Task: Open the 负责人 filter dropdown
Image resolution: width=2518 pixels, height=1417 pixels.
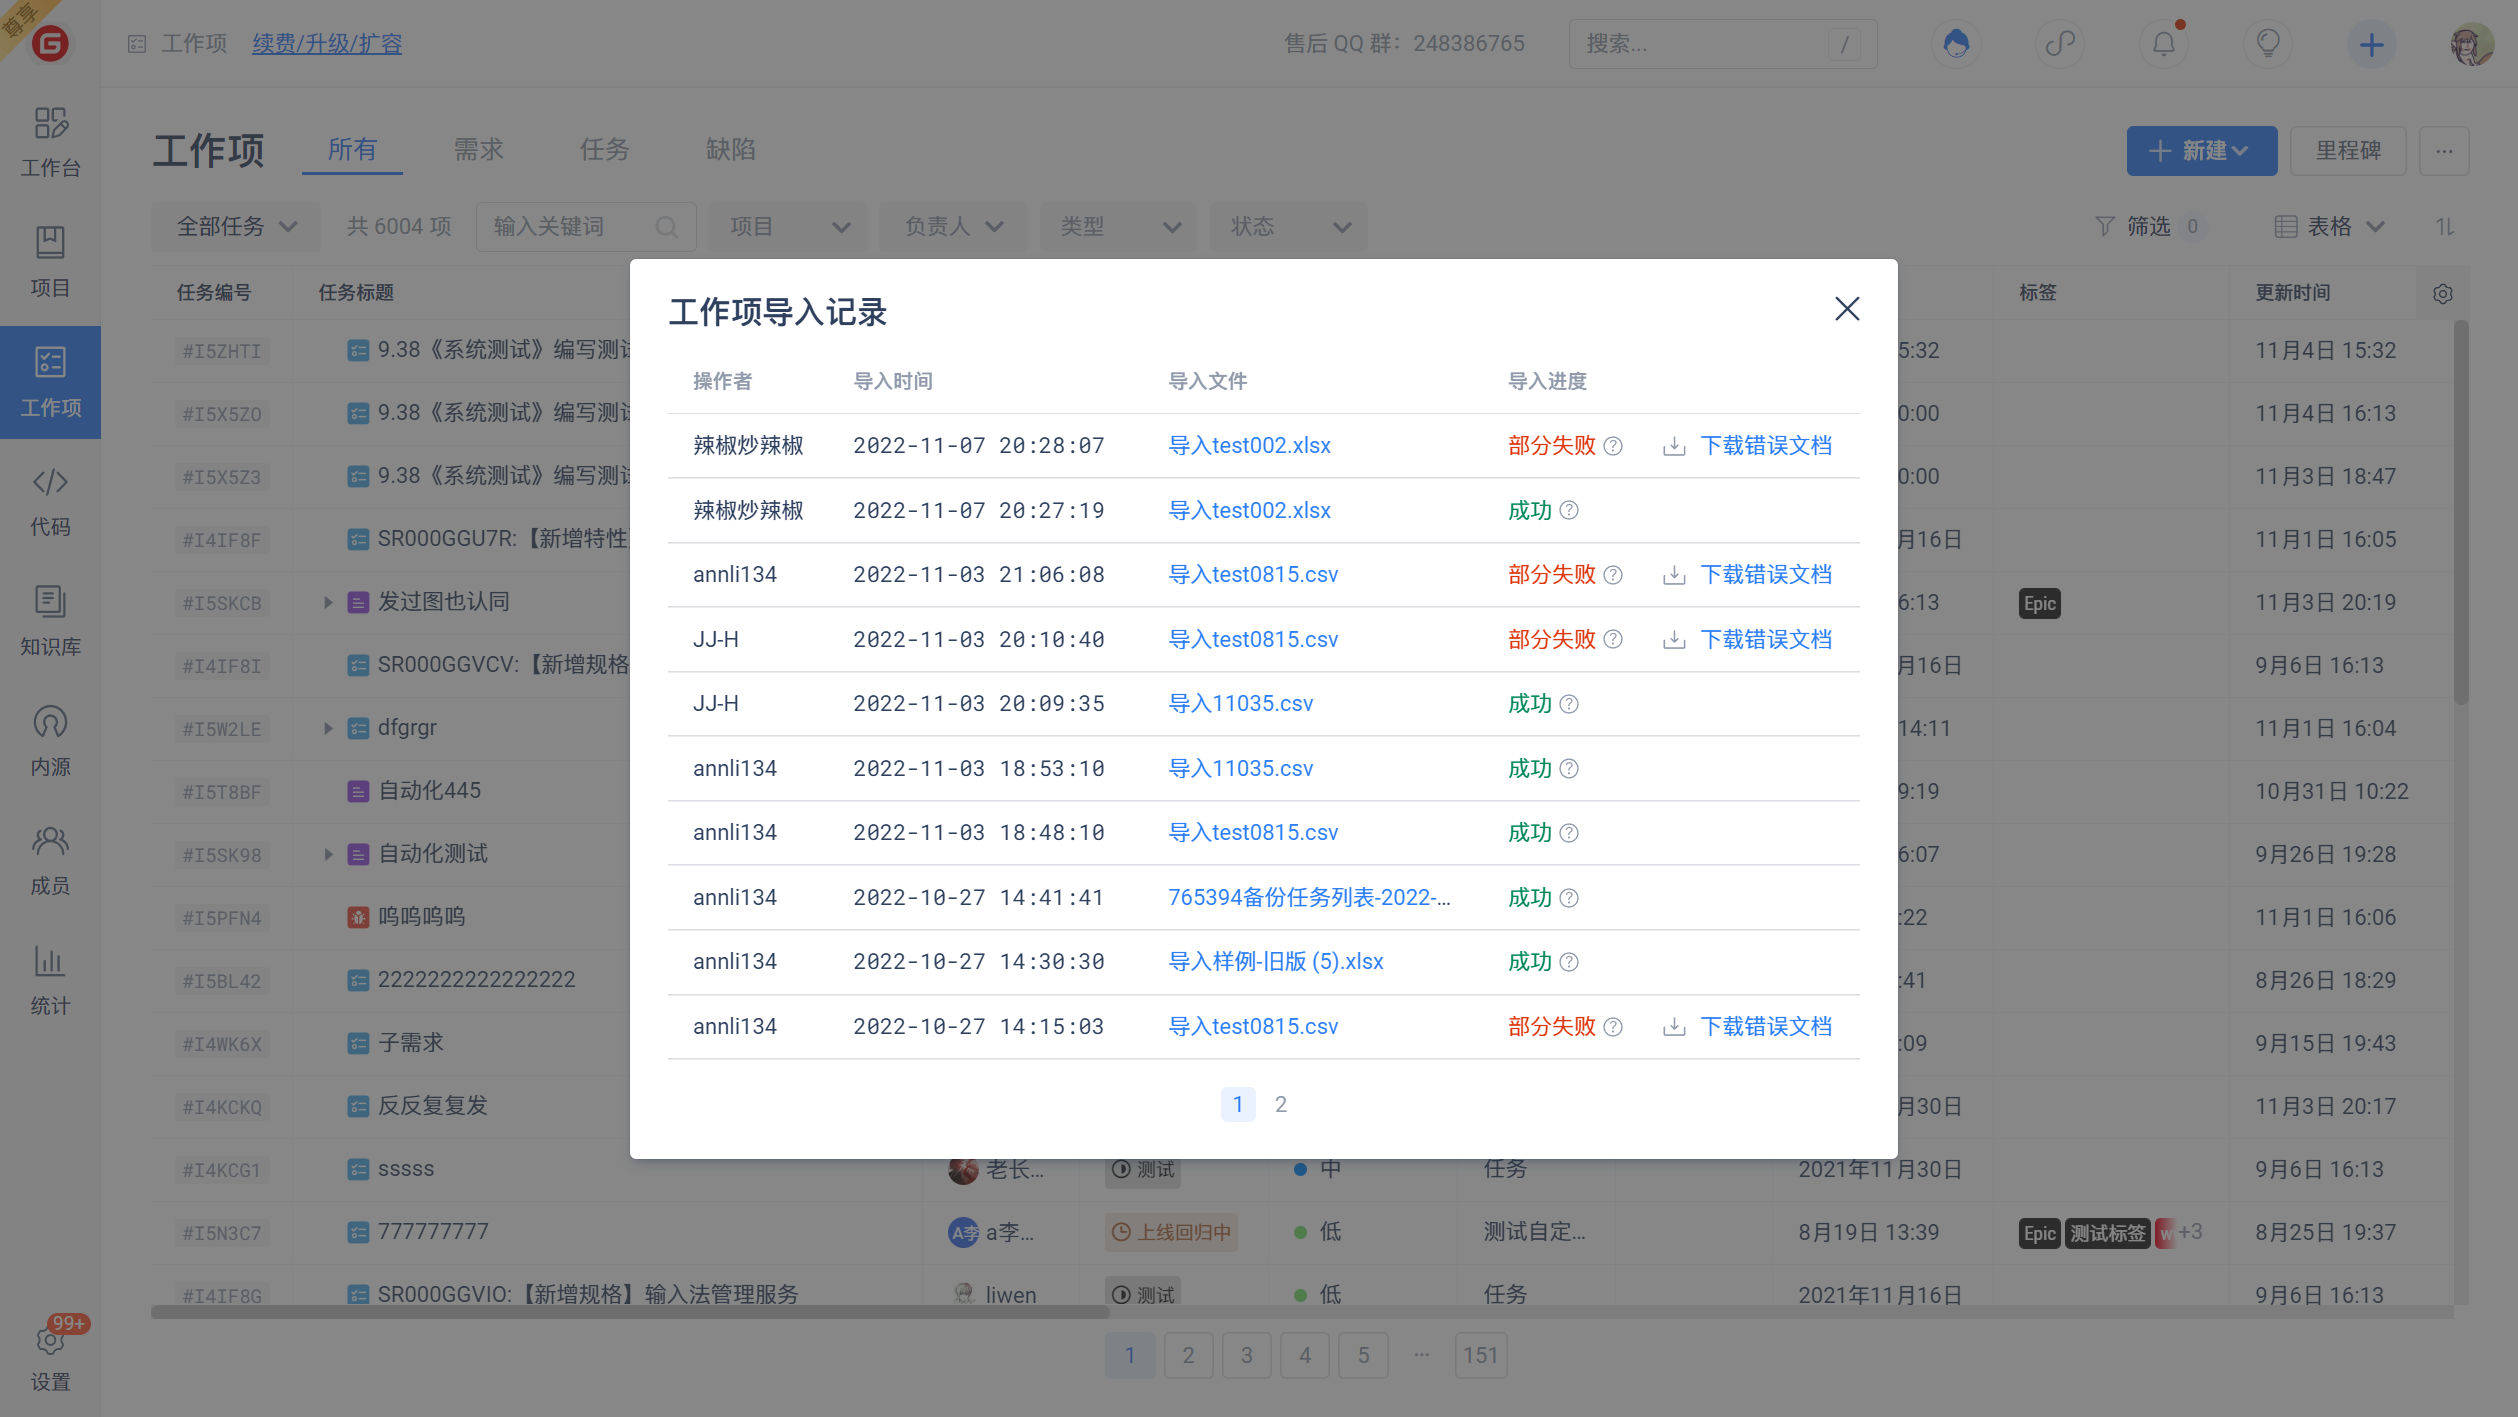Action: tap(952, 227)
